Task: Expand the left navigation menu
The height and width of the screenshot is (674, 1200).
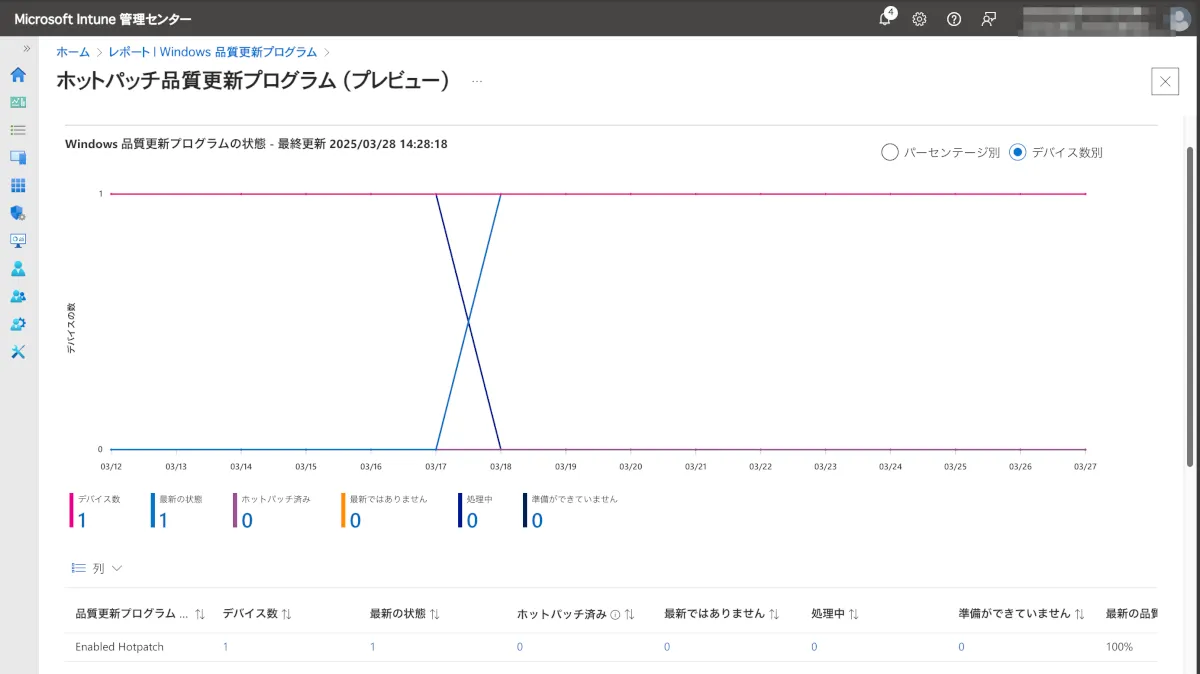Action: pyautogui.click(x=26, y=48)
